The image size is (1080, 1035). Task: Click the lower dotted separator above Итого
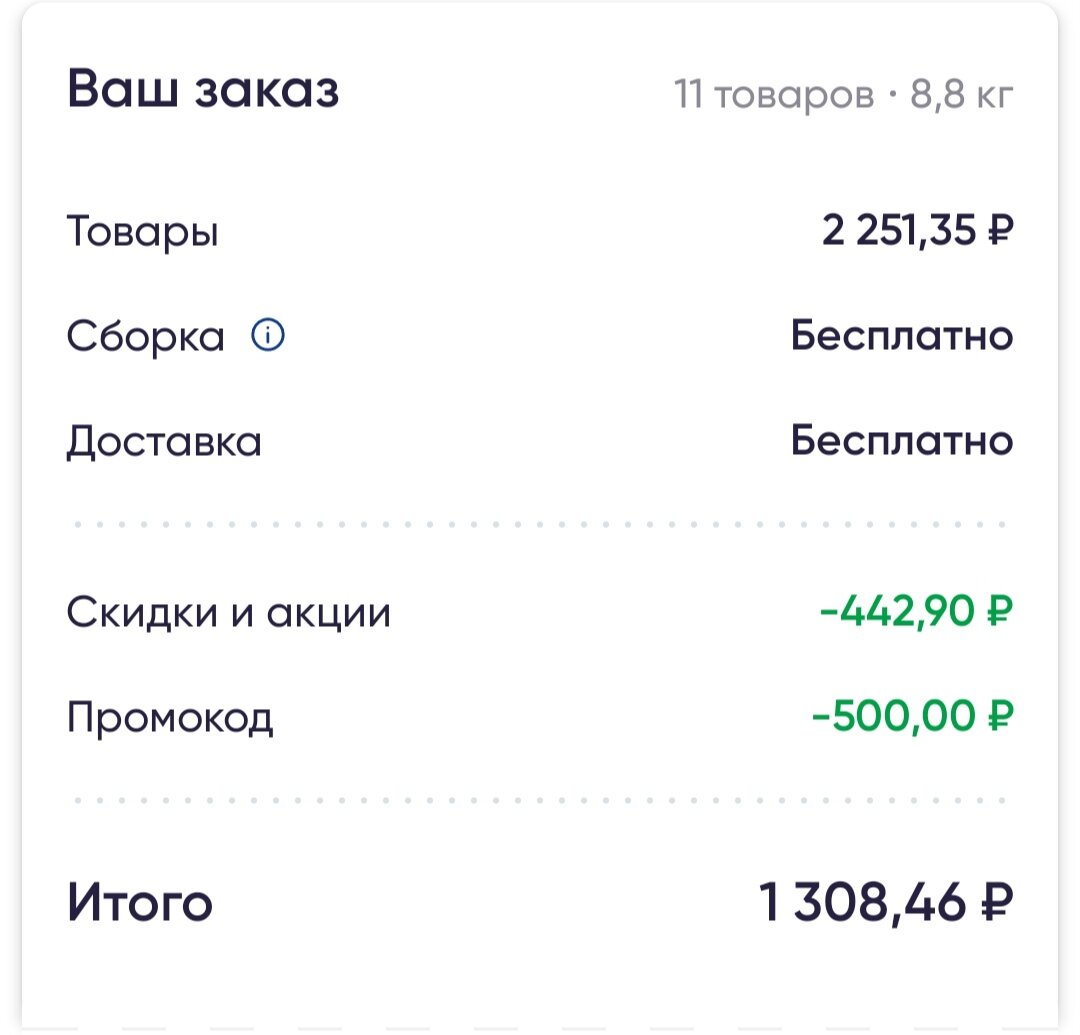tap(540, 799)
